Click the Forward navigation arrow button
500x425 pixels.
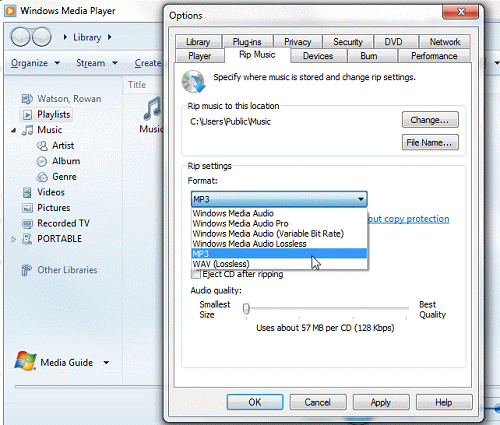41,37
